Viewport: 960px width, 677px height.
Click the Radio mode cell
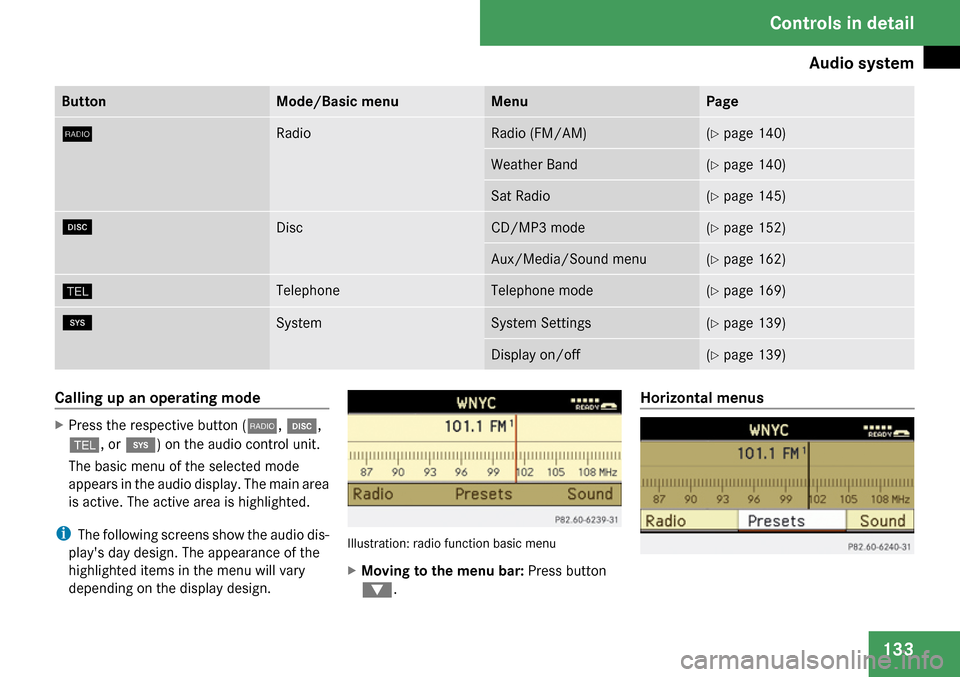(x=377, y=164)
